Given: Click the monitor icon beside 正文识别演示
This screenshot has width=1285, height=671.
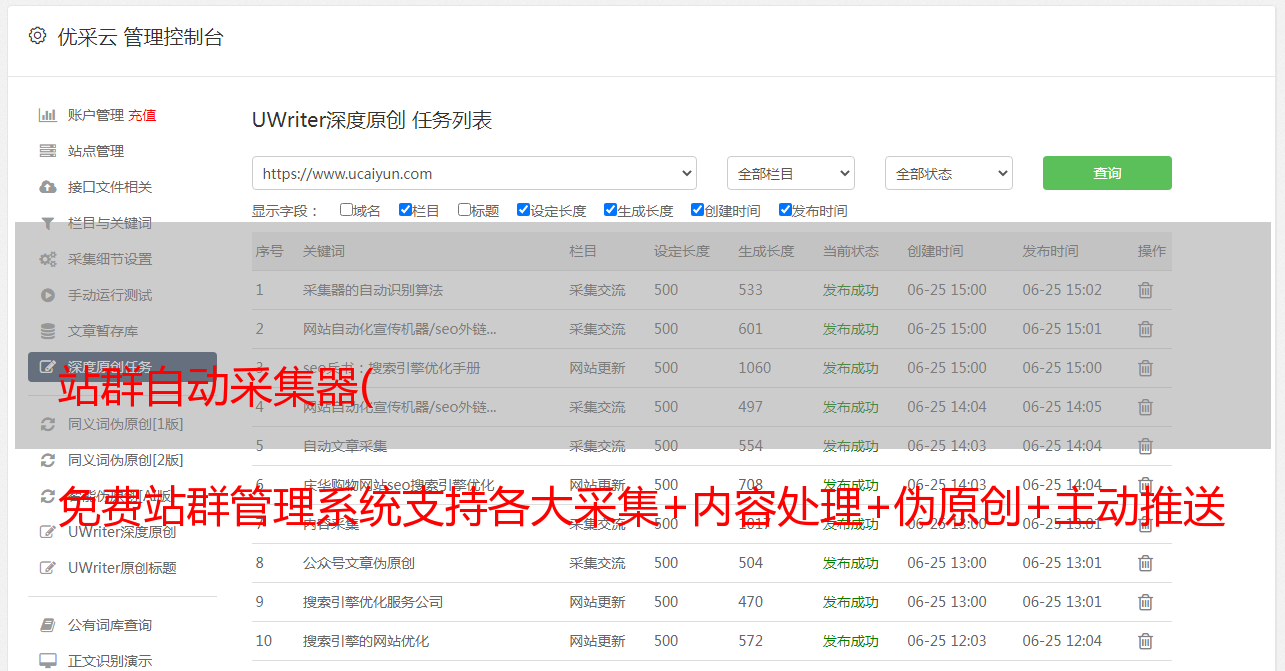Looking at the screenshot, I should click(x=47, y=661).
